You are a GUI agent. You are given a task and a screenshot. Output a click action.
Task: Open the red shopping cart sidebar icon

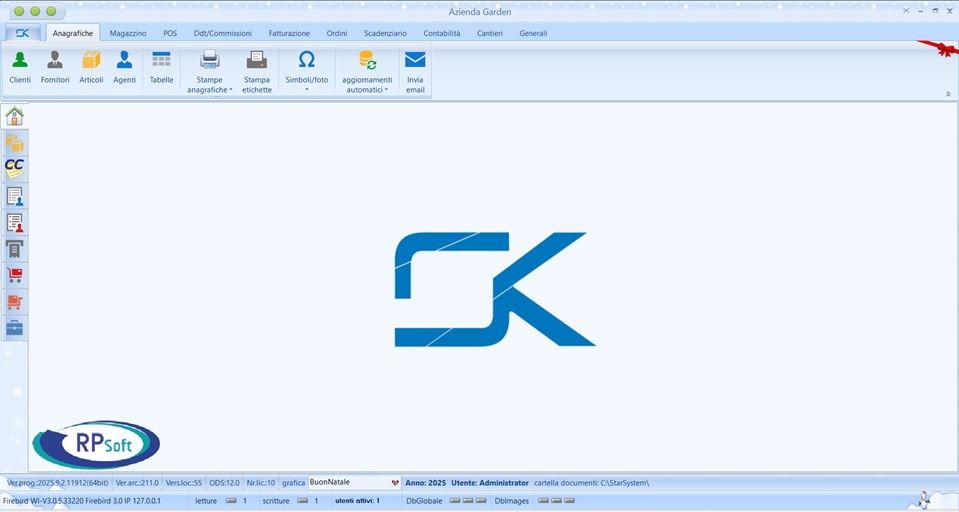coord(14,275)
